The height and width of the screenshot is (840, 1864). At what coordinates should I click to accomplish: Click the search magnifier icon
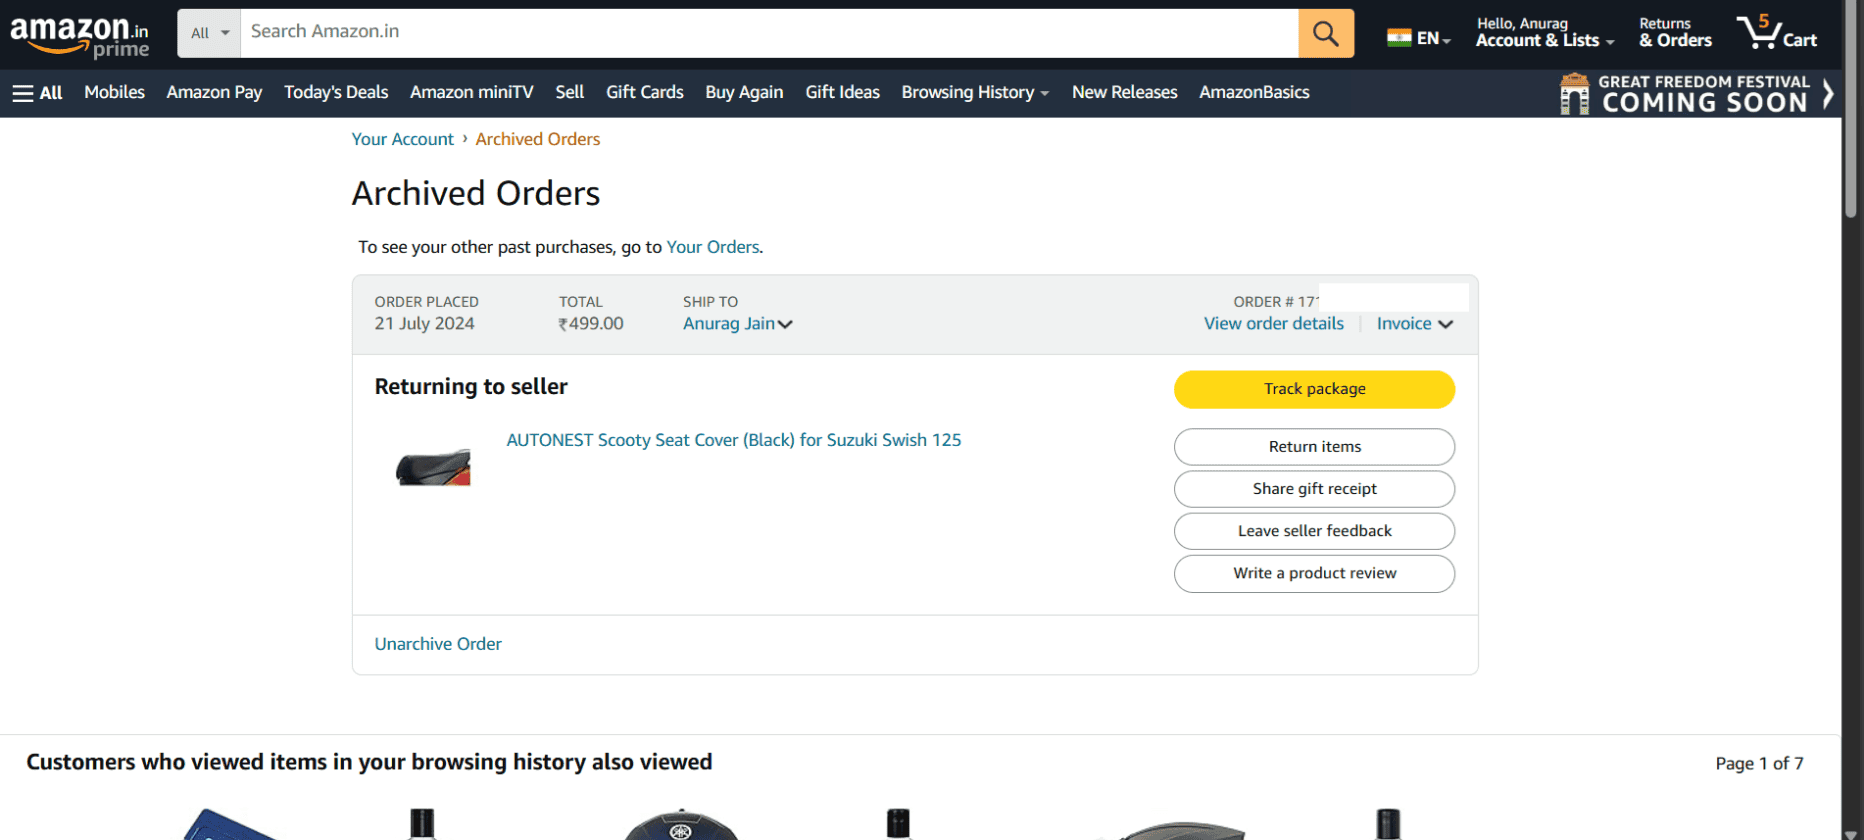[1326, 32]
